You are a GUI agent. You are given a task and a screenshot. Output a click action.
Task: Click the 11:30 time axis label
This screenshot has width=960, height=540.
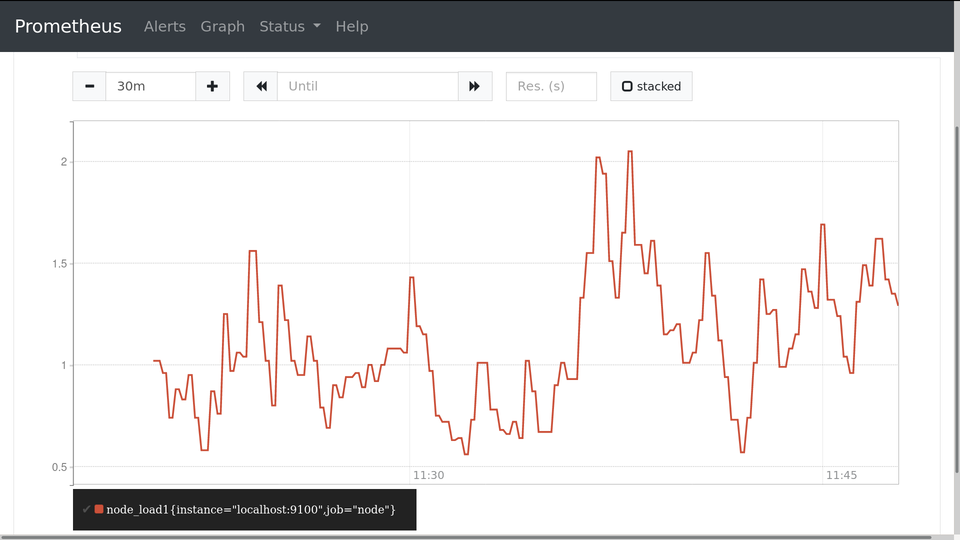point(428,475)
